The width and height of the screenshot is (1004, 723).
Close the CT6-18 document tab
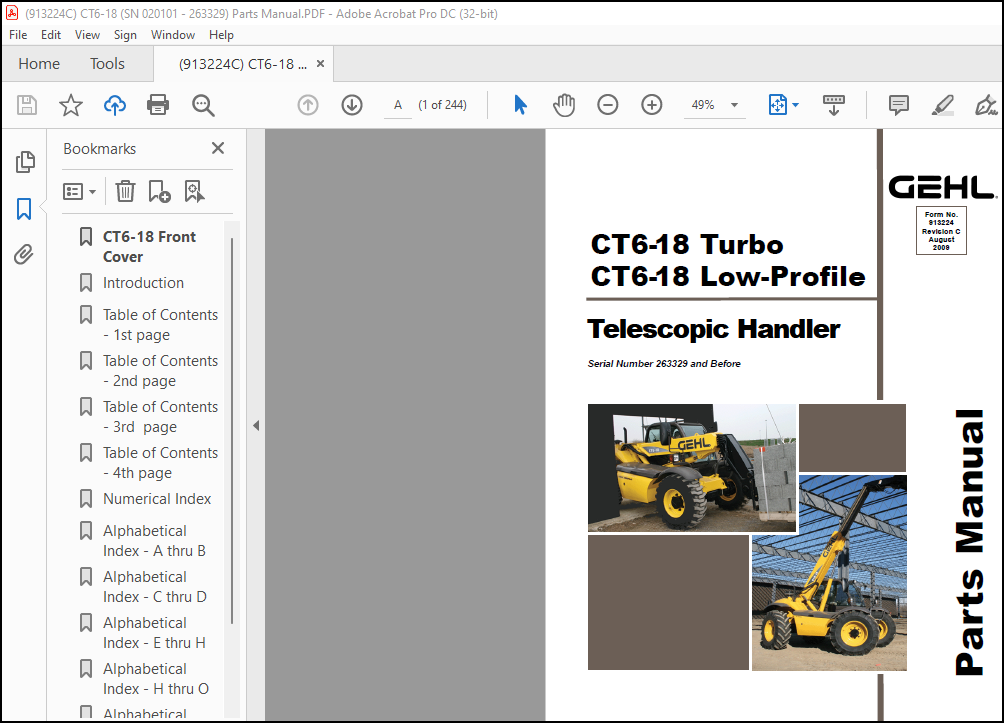pos(320,63)
